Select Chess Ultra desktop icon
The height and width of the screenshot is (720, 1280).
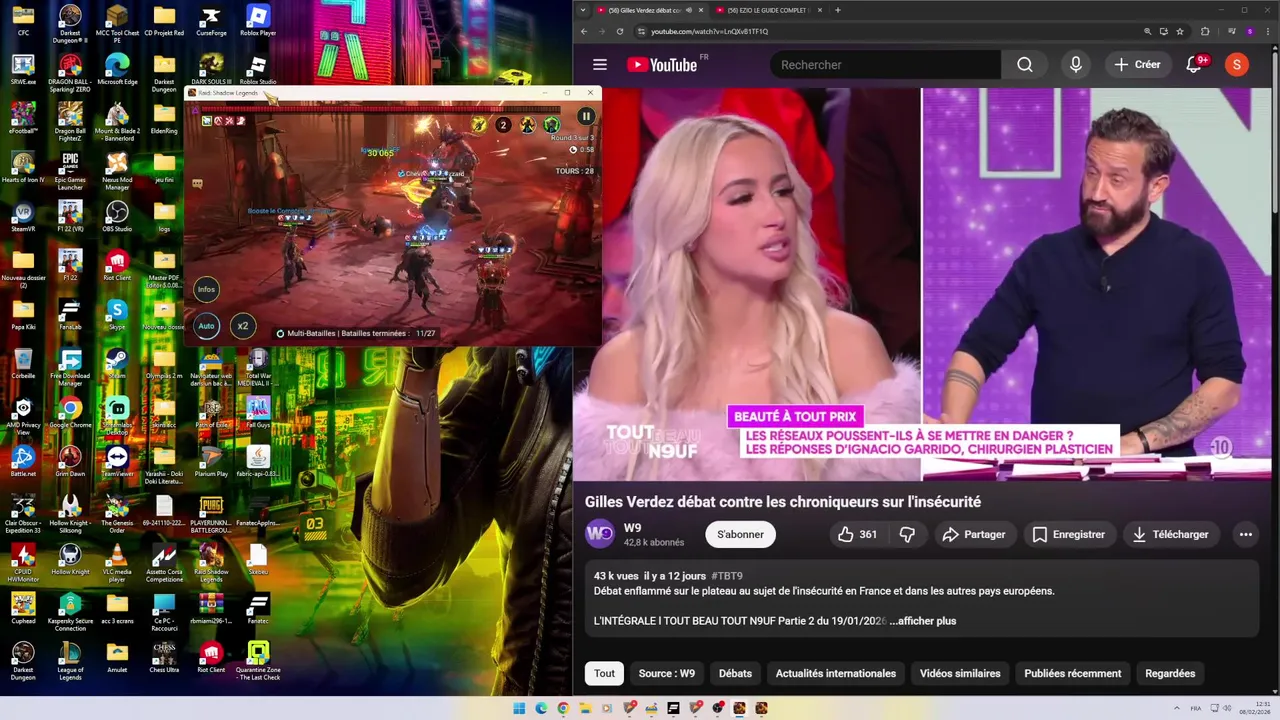tap(164, 658)
